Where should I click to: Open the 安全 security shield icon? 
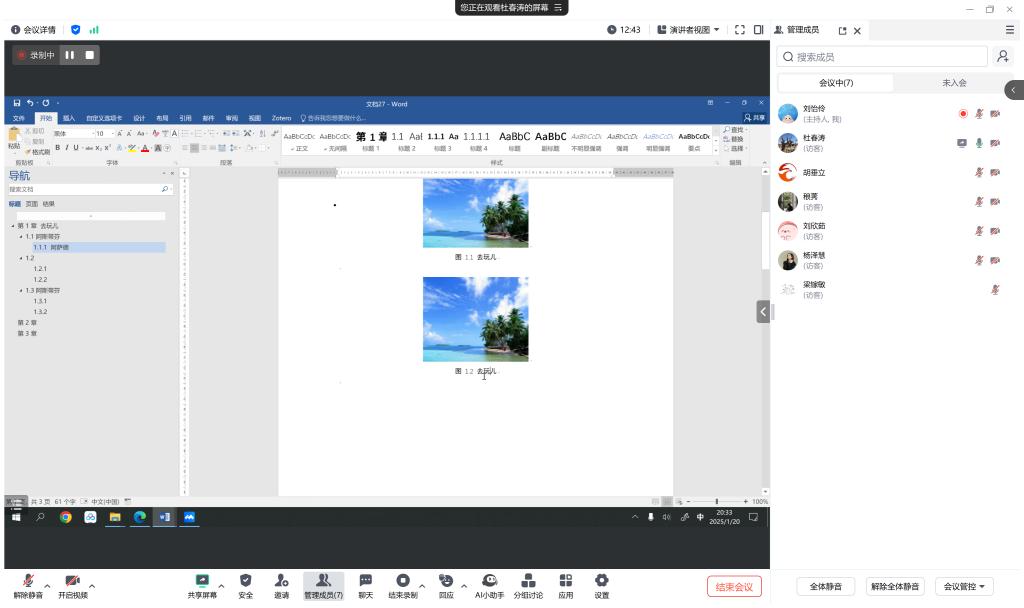click(246, 581)
